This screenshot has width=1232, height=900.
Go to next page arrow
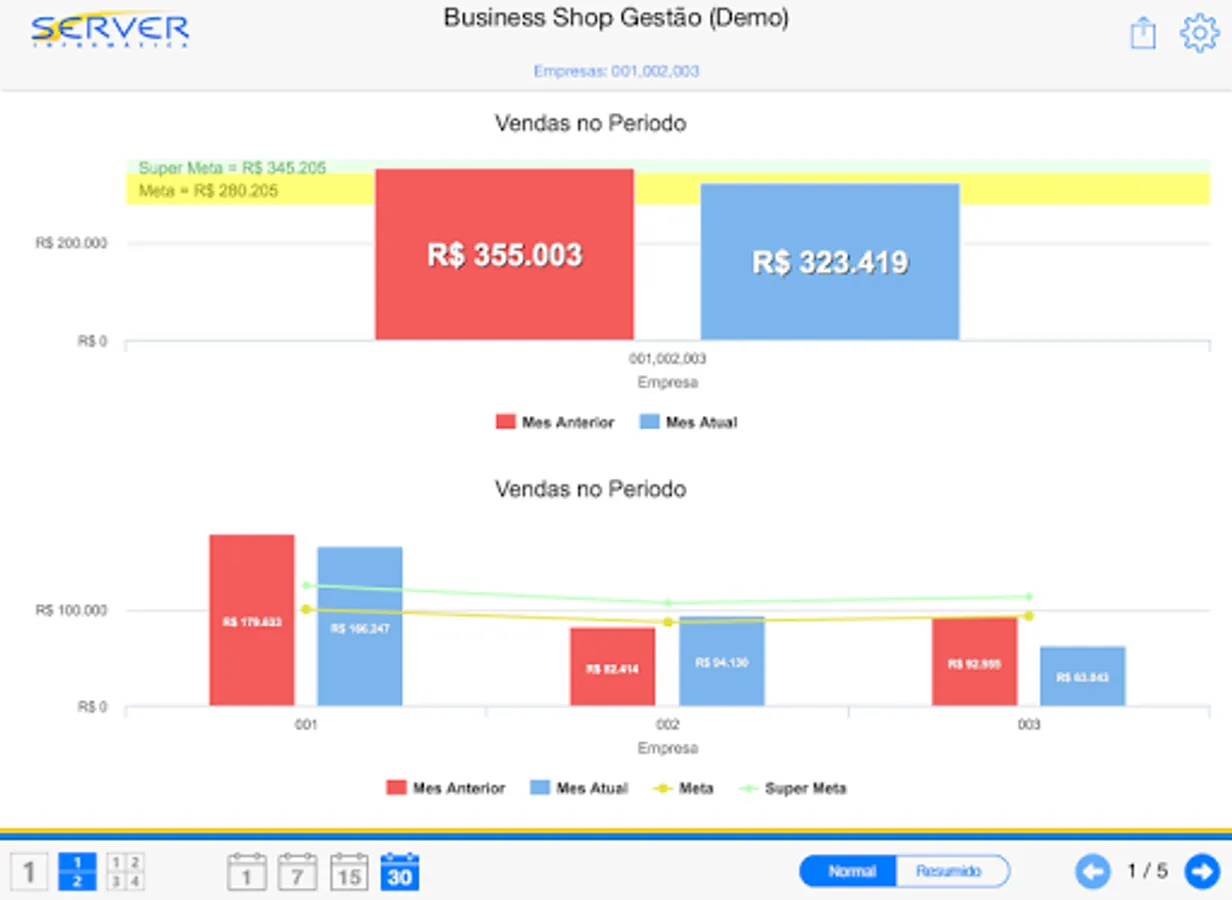pos(1202,871)
